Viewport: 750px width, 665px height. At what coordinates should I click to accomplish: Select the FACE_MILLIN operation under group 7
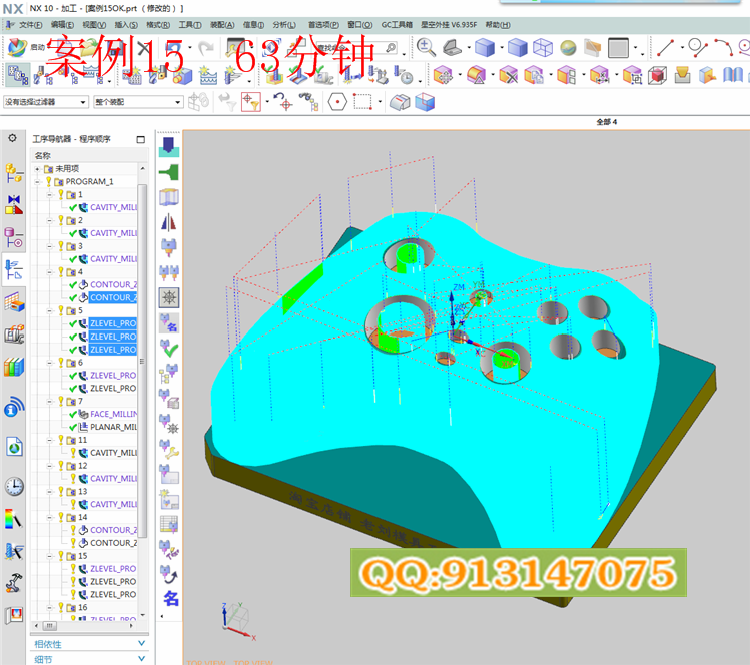[113, 414]
